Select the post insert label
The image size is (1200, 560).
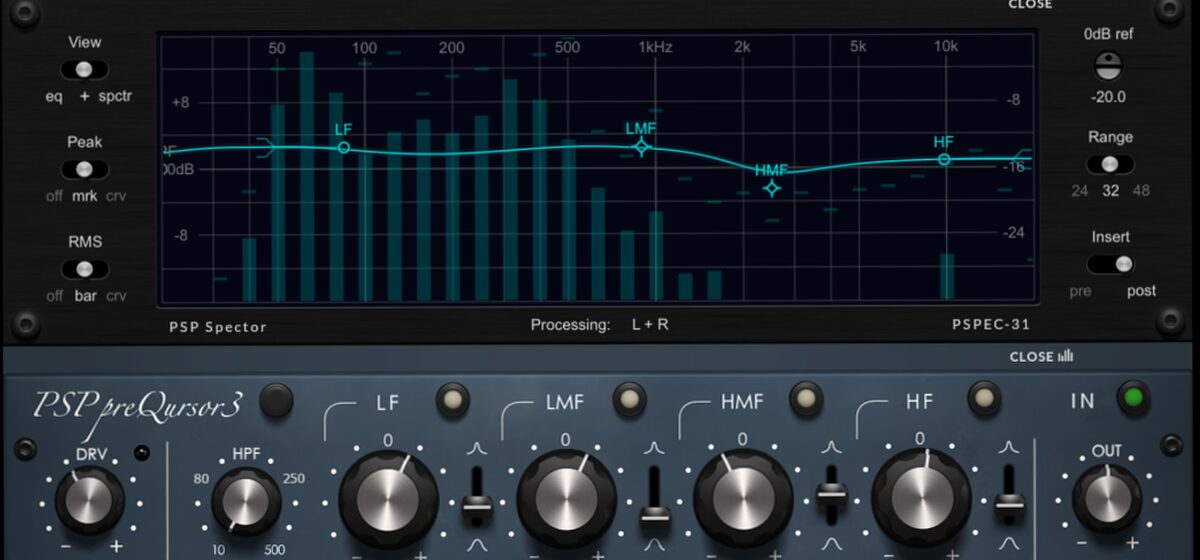click(x=1141, y=291)
